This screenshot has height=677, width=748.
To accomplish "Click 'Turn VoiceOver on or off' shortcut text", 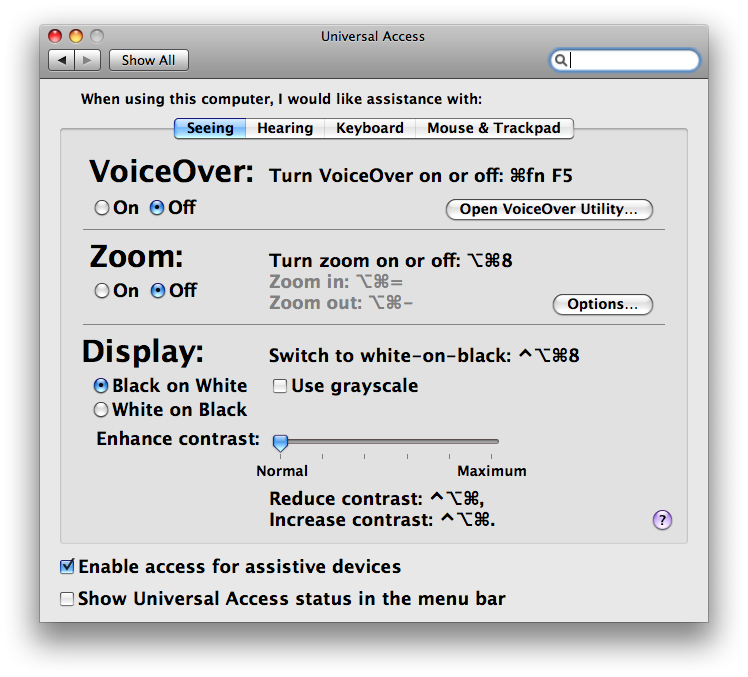I will point(421,176).
